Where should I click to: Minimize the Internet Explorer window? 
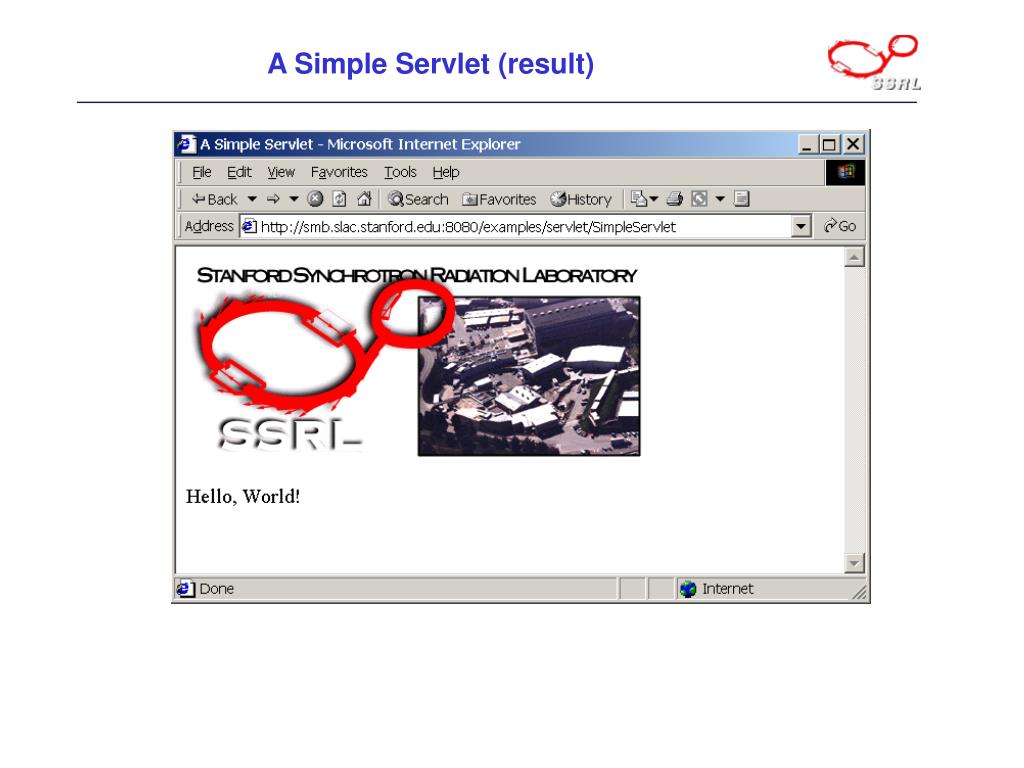807,144
